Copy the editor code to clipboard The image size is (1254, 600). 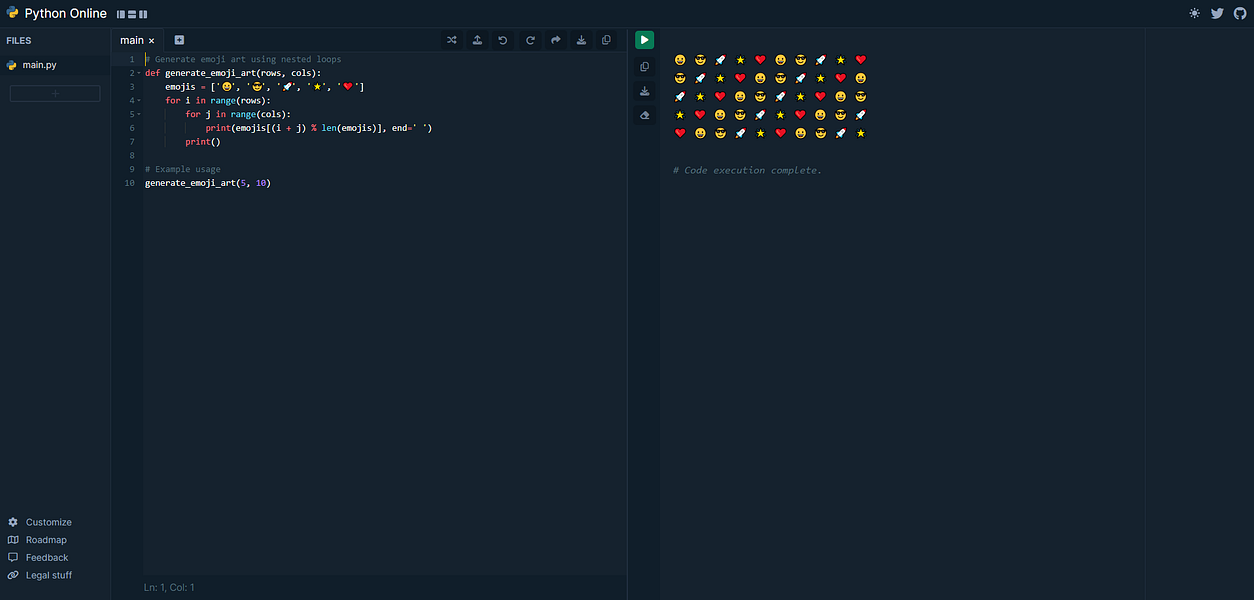[607, 40]
